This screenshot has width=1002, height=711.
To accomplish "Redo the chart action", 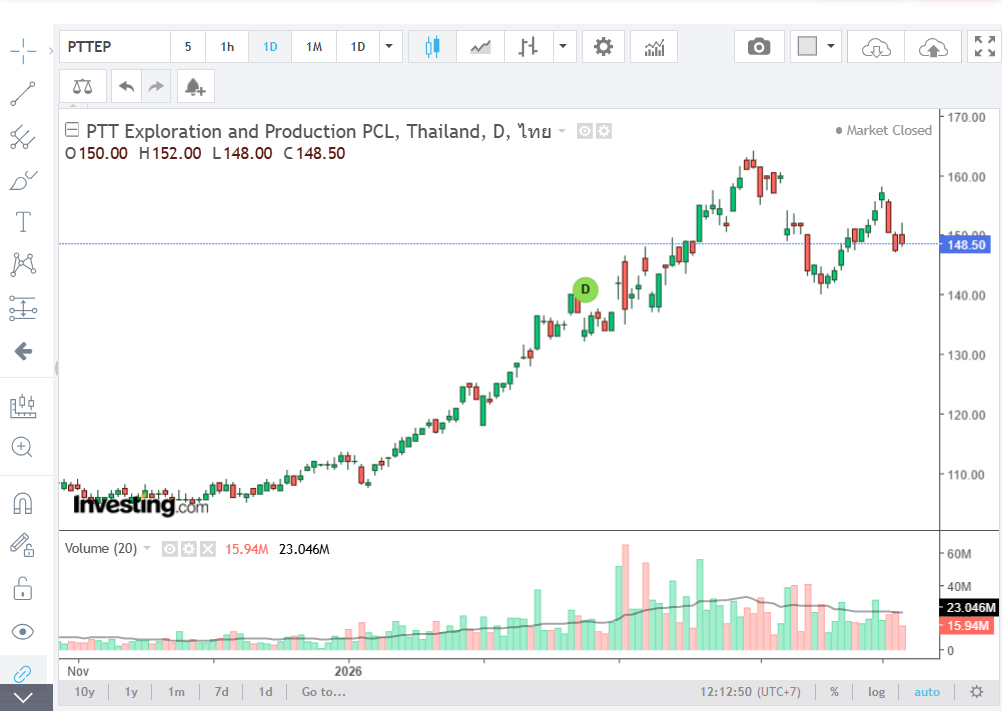I will point(156,86).
